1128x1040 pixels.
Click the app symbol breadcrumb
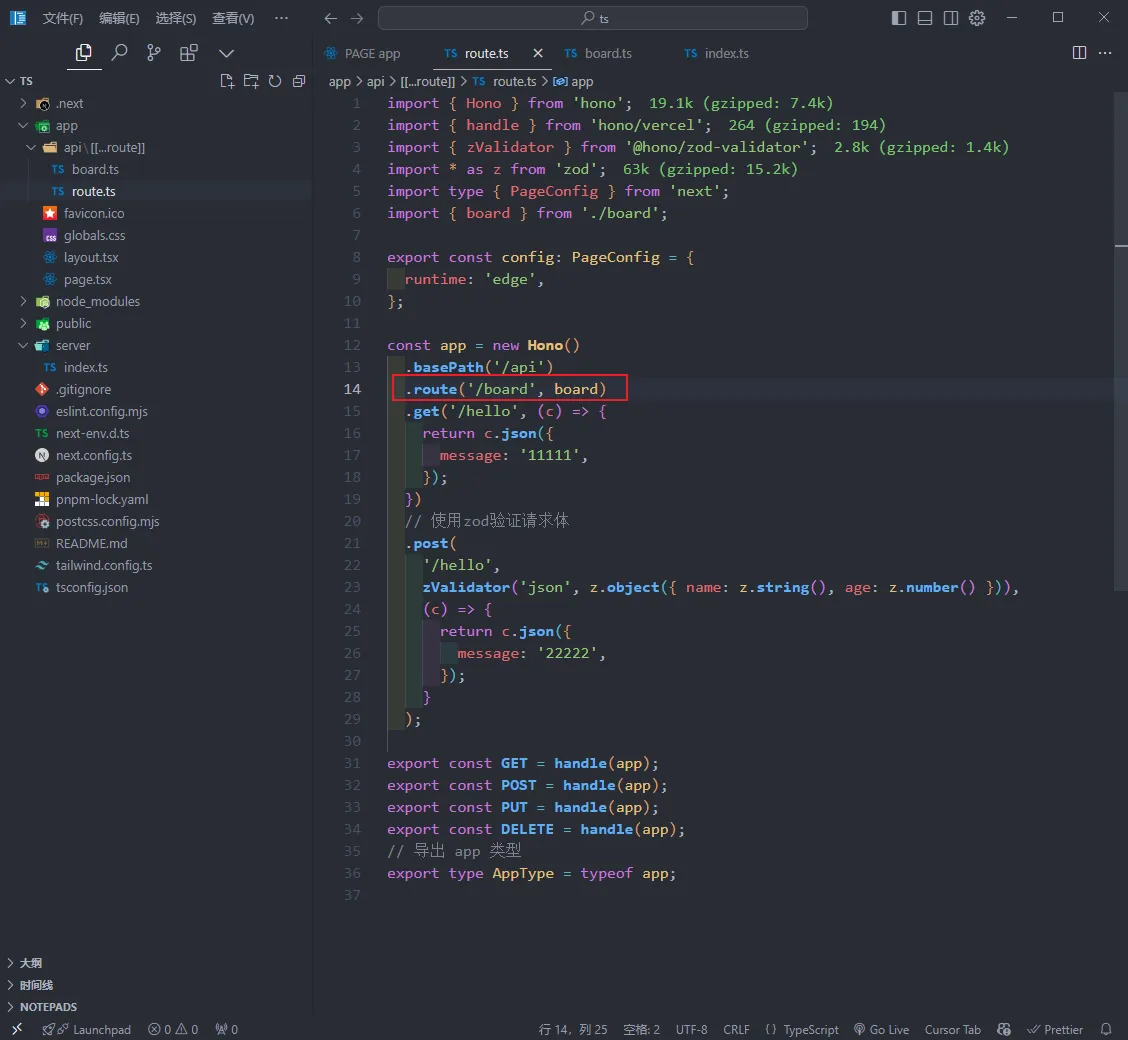(x=573, y=82)
